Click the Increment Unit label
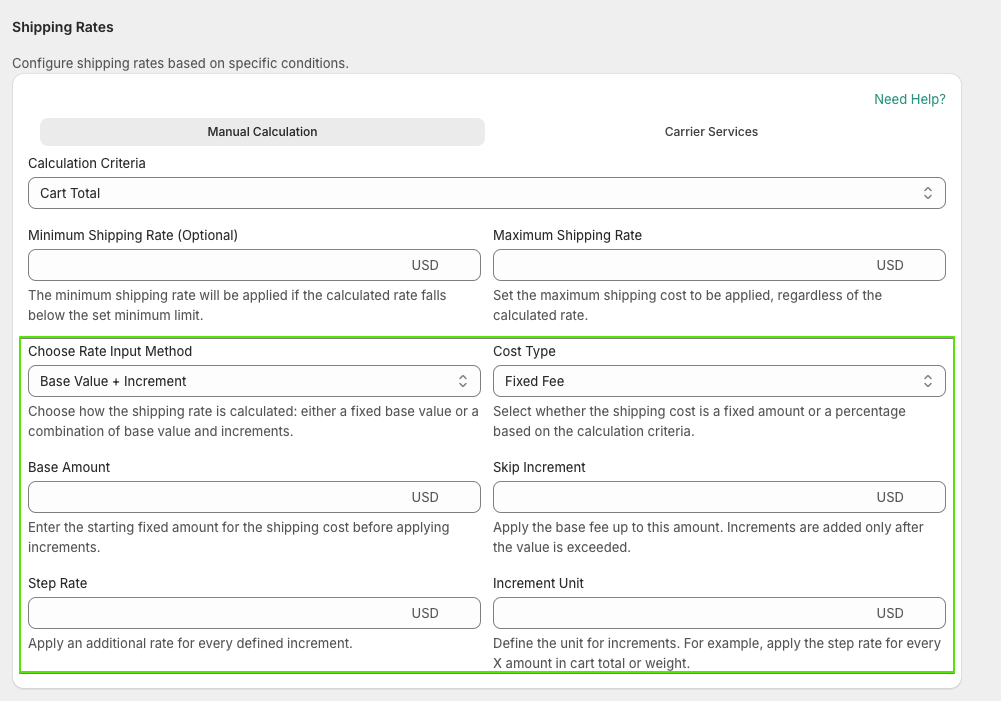1001x701 pixels. coord(538,583)
